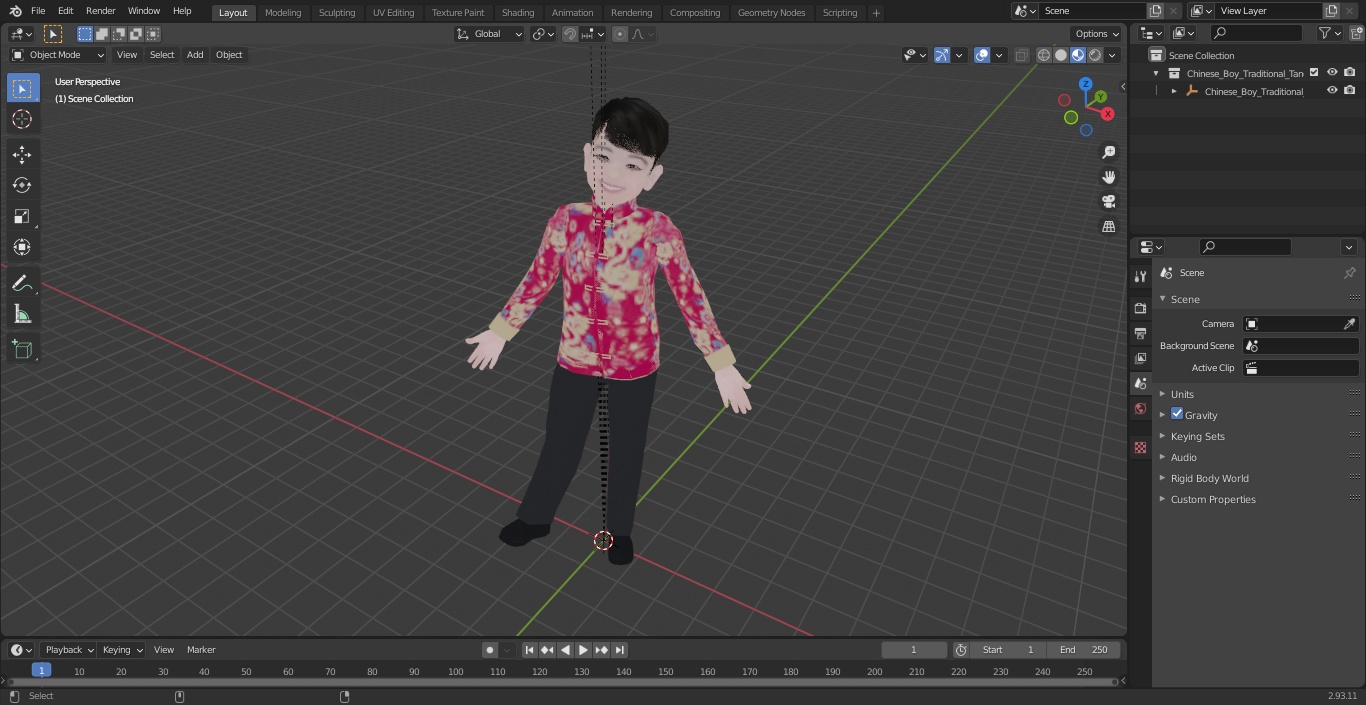The width and height of the screenshot is (1366, 705).
Task: Choose the Move tool
Action: pyautogui.click(x=22, y=154)
